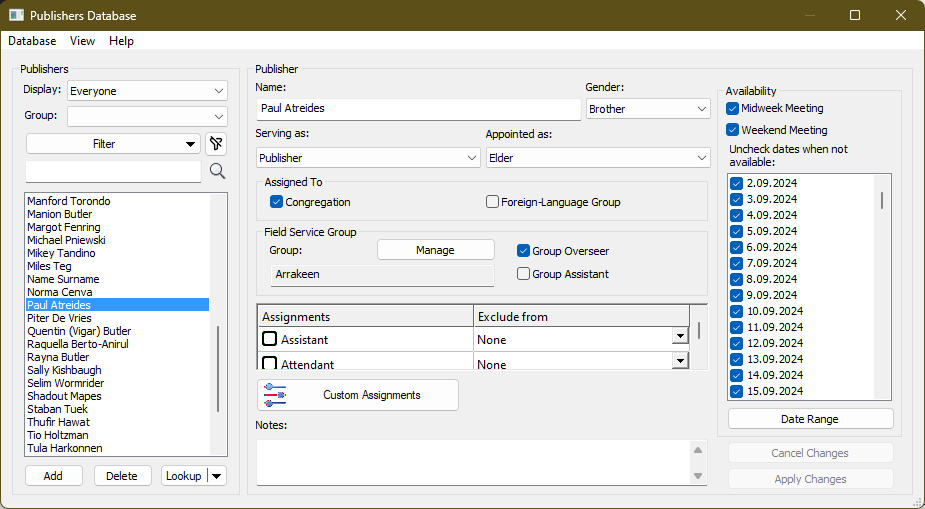
Task: Click the magnifying glass search icon
Action: pos(217,172)
